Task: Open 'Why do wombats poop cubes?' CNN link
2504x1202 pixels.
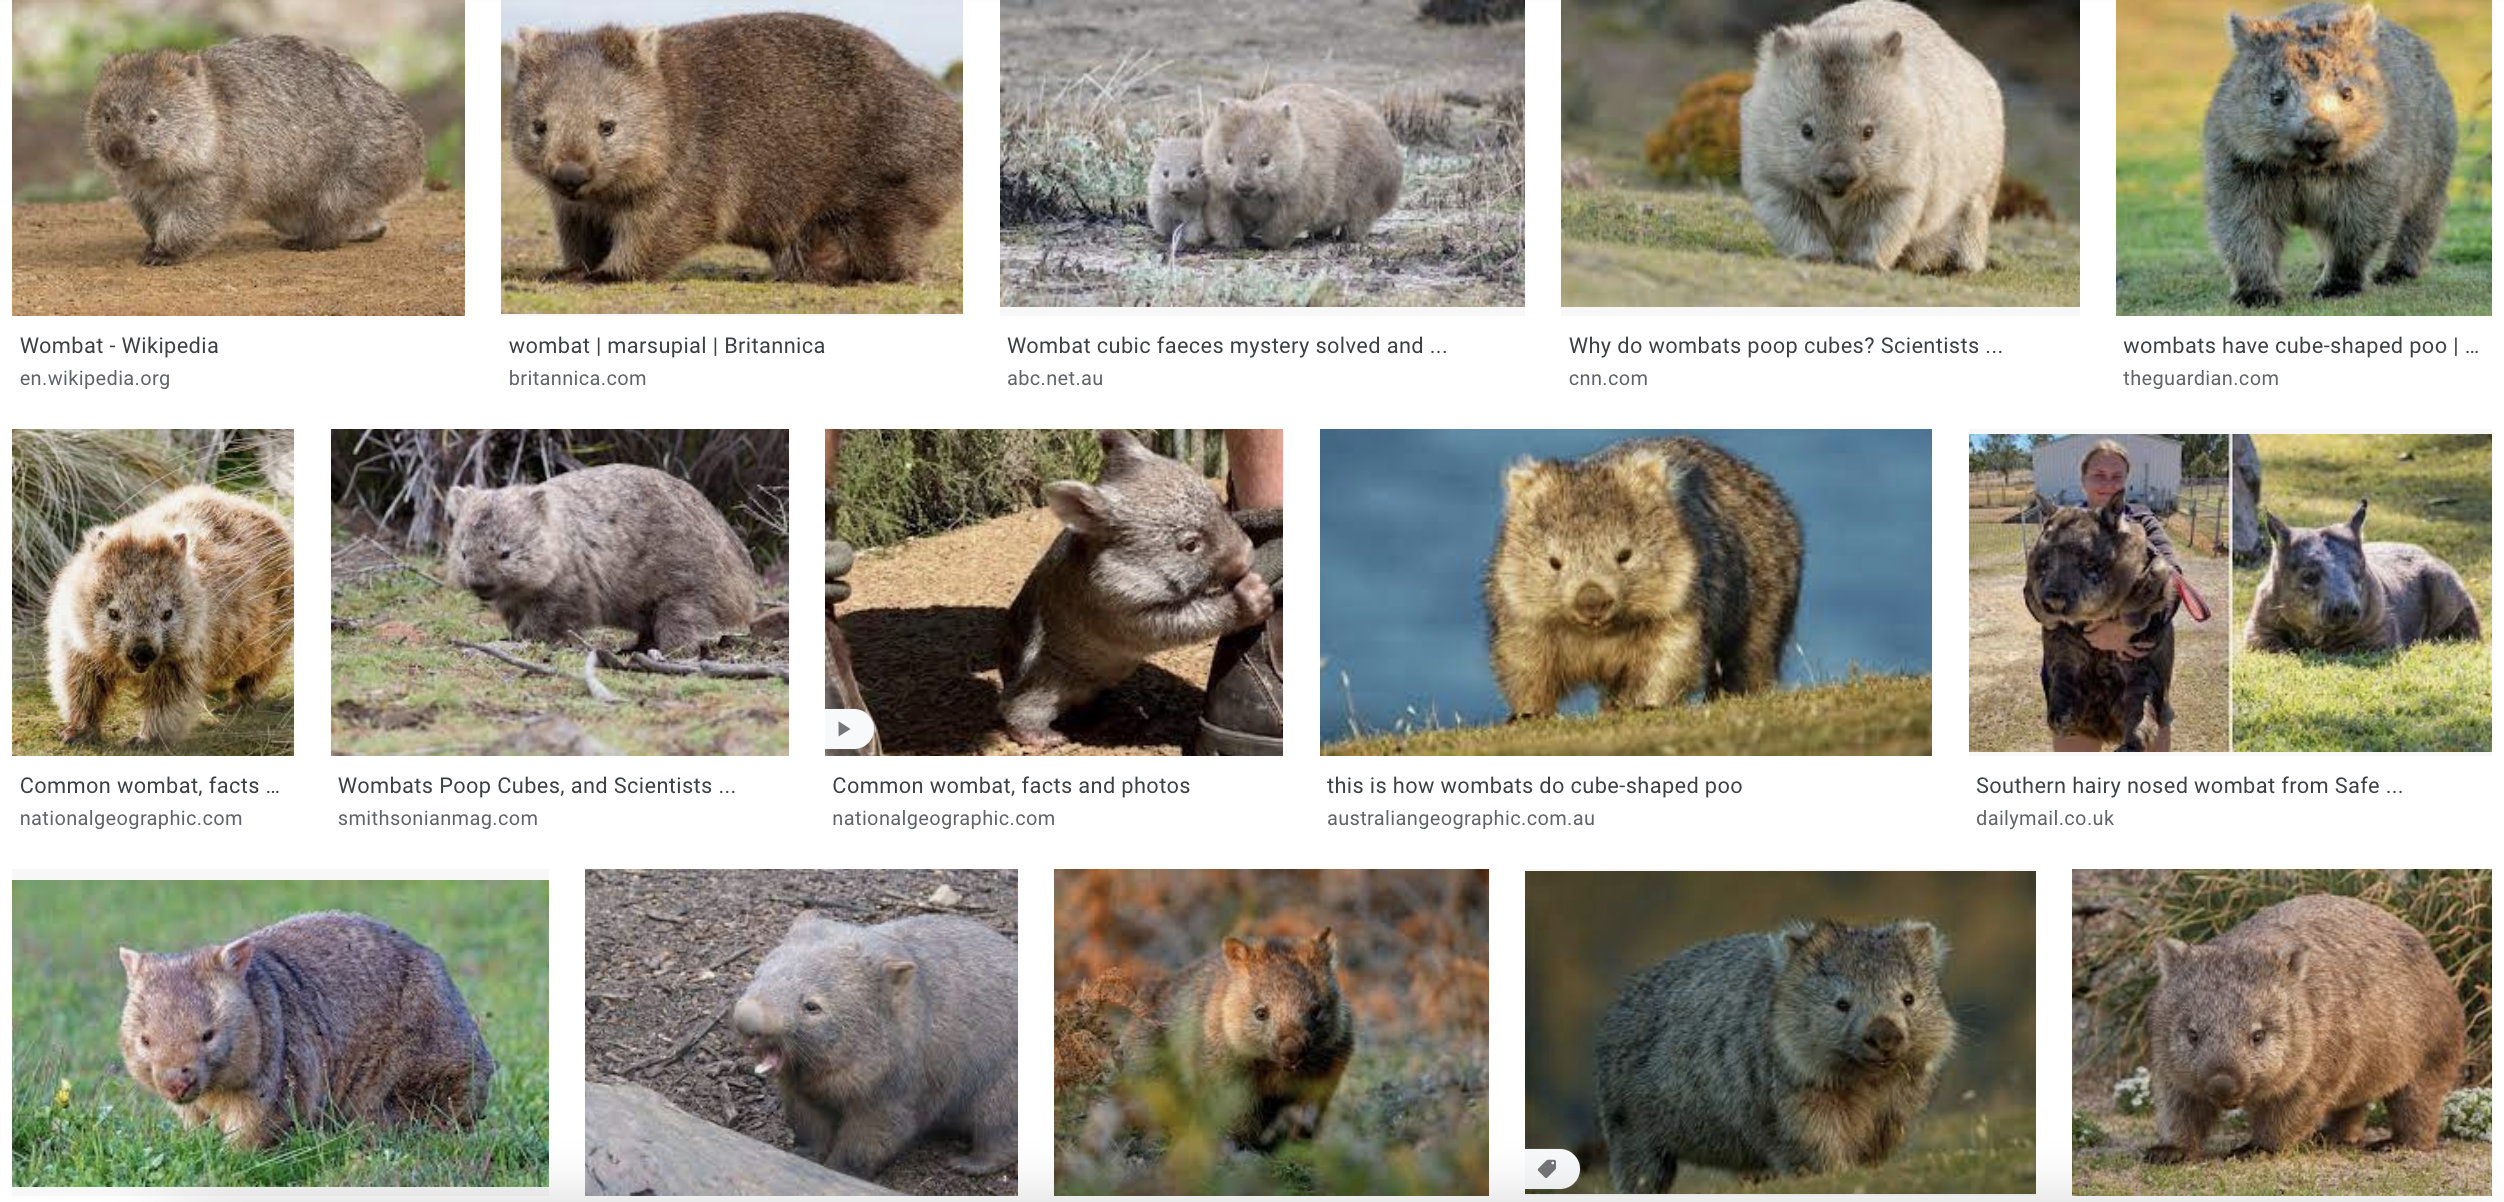Action: pyautogui.click(x=1785, y=346)
